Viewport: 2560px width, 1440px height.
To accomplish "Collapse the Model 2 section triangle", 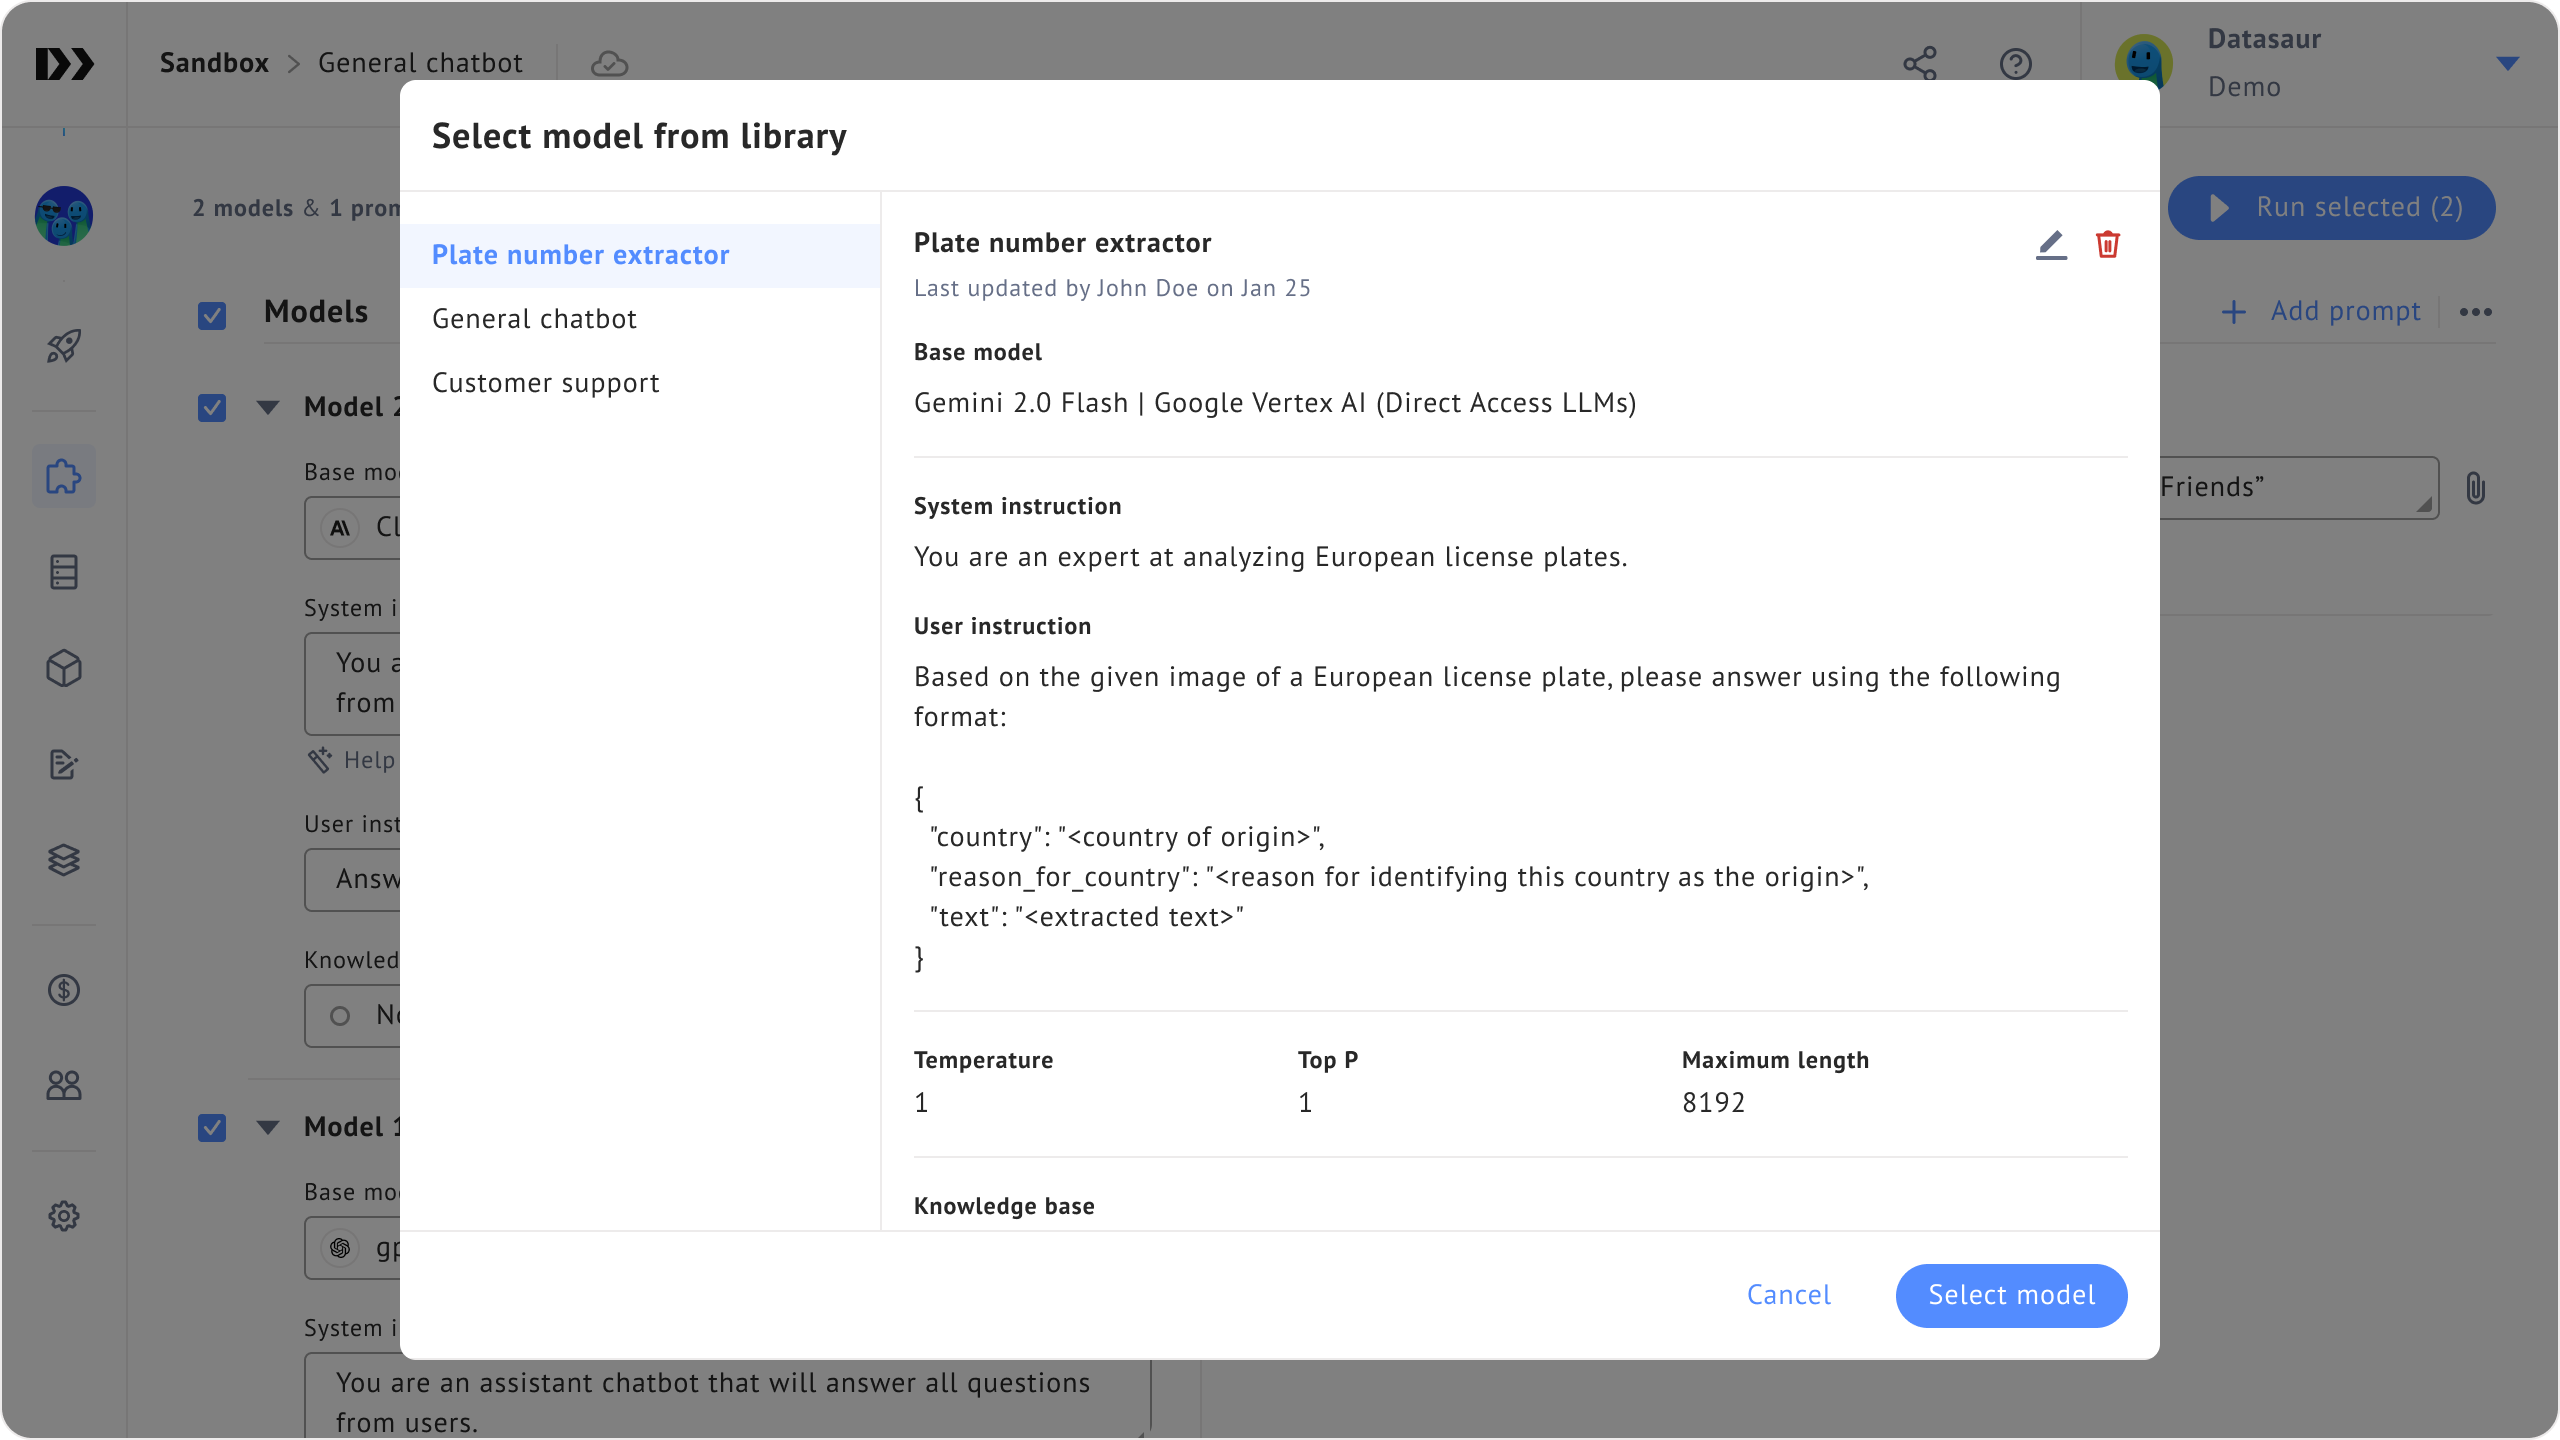I will 268,407.
